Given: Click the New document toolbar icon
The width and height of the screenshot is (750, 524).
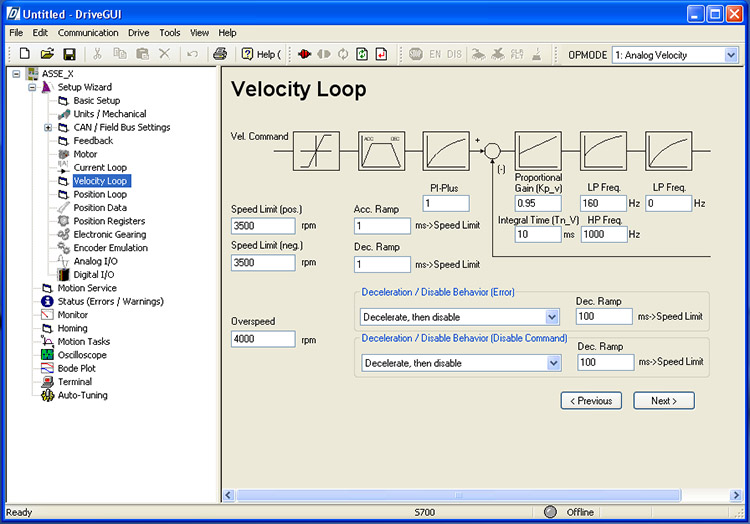Looking at the screenshot, I should pyautogui.click(x=24, y=54).
